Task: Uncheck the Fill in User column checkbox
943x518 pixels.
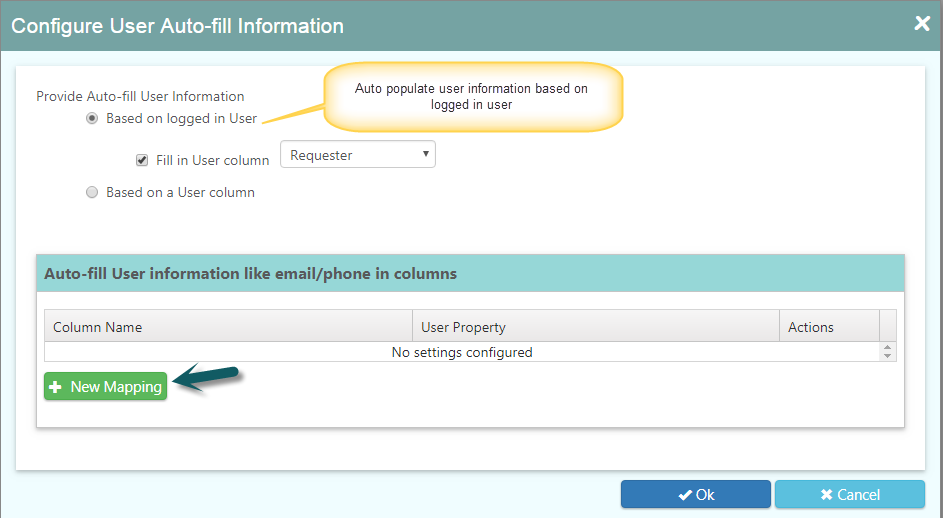Action: 142,160
